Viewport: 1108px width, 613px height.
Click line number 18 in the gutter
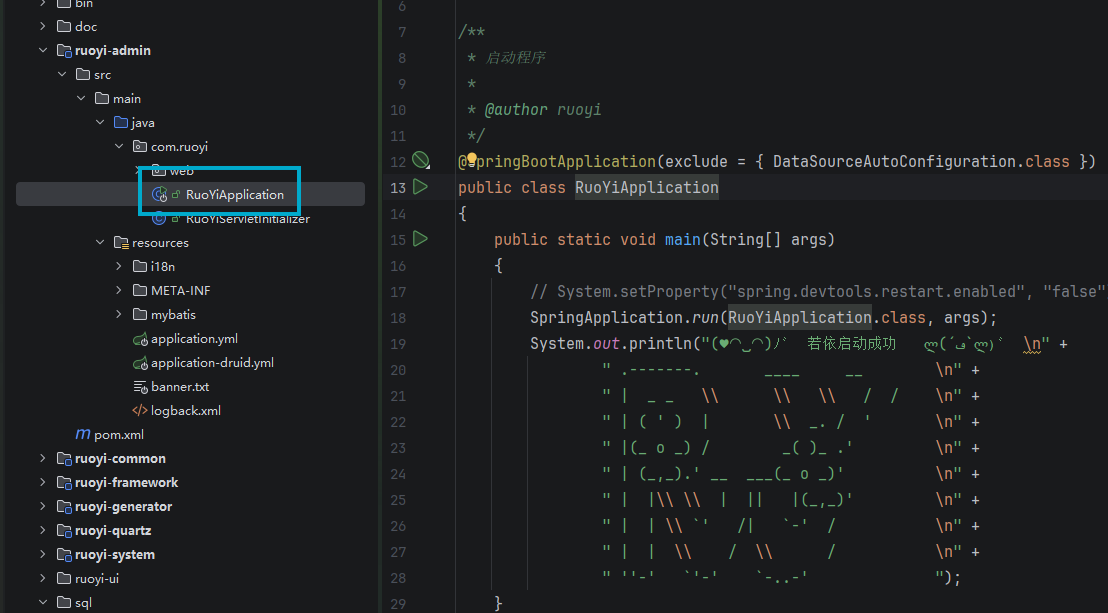tap(398, 317)
